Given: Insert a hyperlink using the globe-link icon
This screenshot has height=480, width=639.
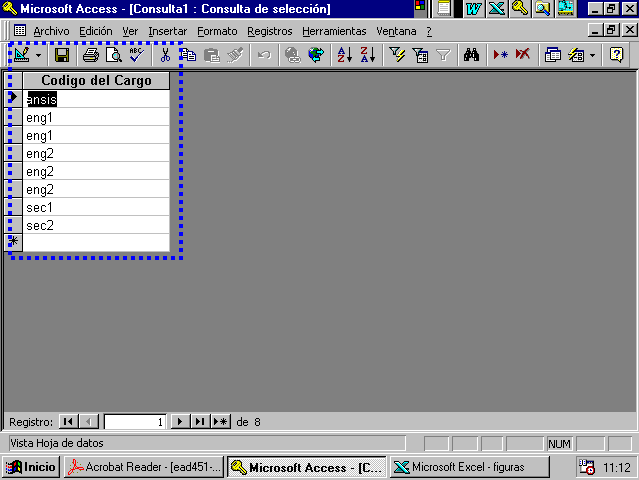Looking at the screenshot, I should pos(292,55).
